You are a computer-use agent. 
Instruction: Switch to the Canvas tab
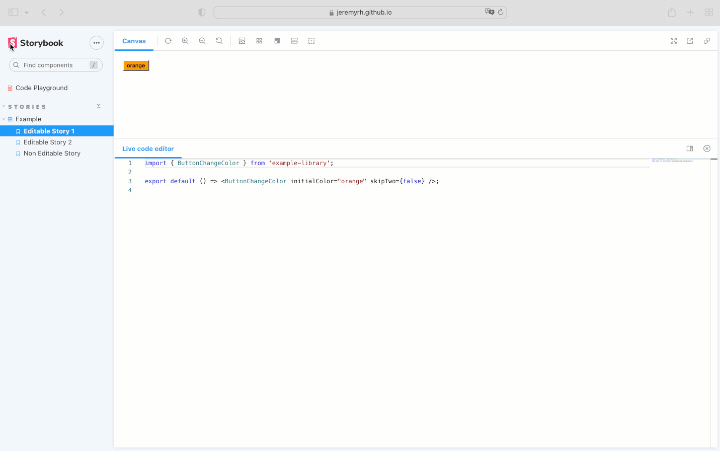click(x=134, y=41)
